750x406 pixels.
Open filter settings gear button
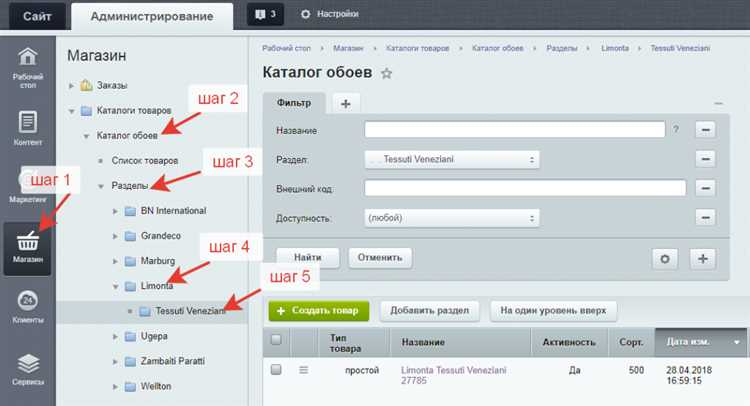pyautogui.click(x=665, y=259)
